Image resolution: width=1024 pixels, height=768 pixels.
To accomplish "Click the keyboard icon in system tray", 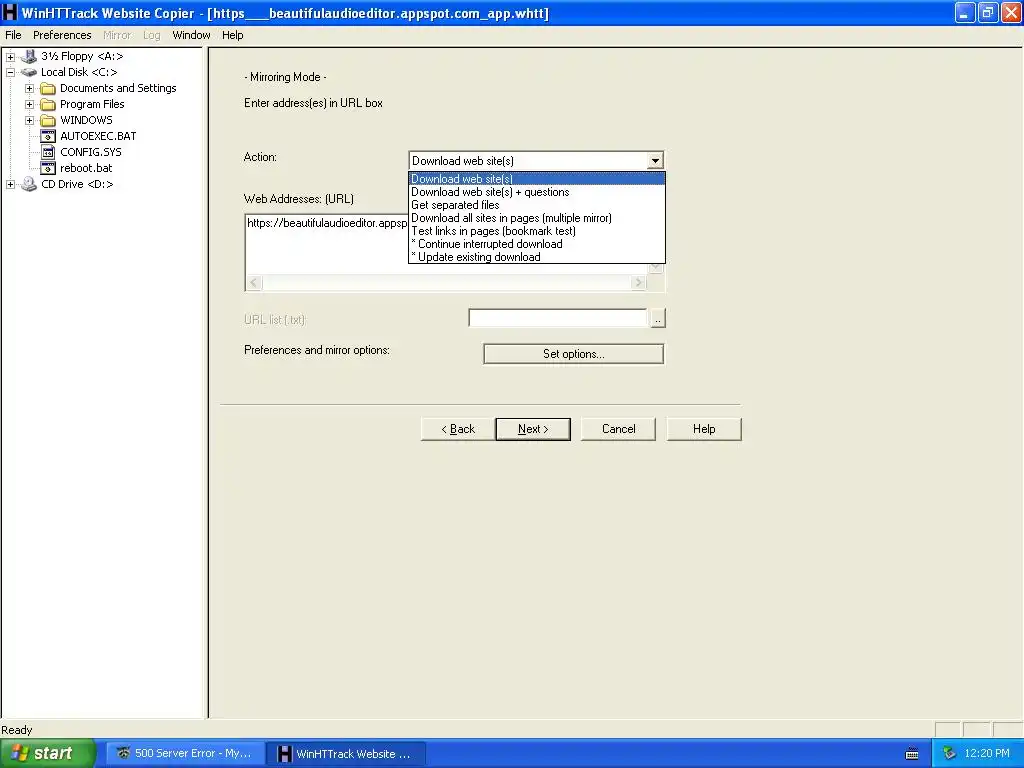I will coord(912,754).
